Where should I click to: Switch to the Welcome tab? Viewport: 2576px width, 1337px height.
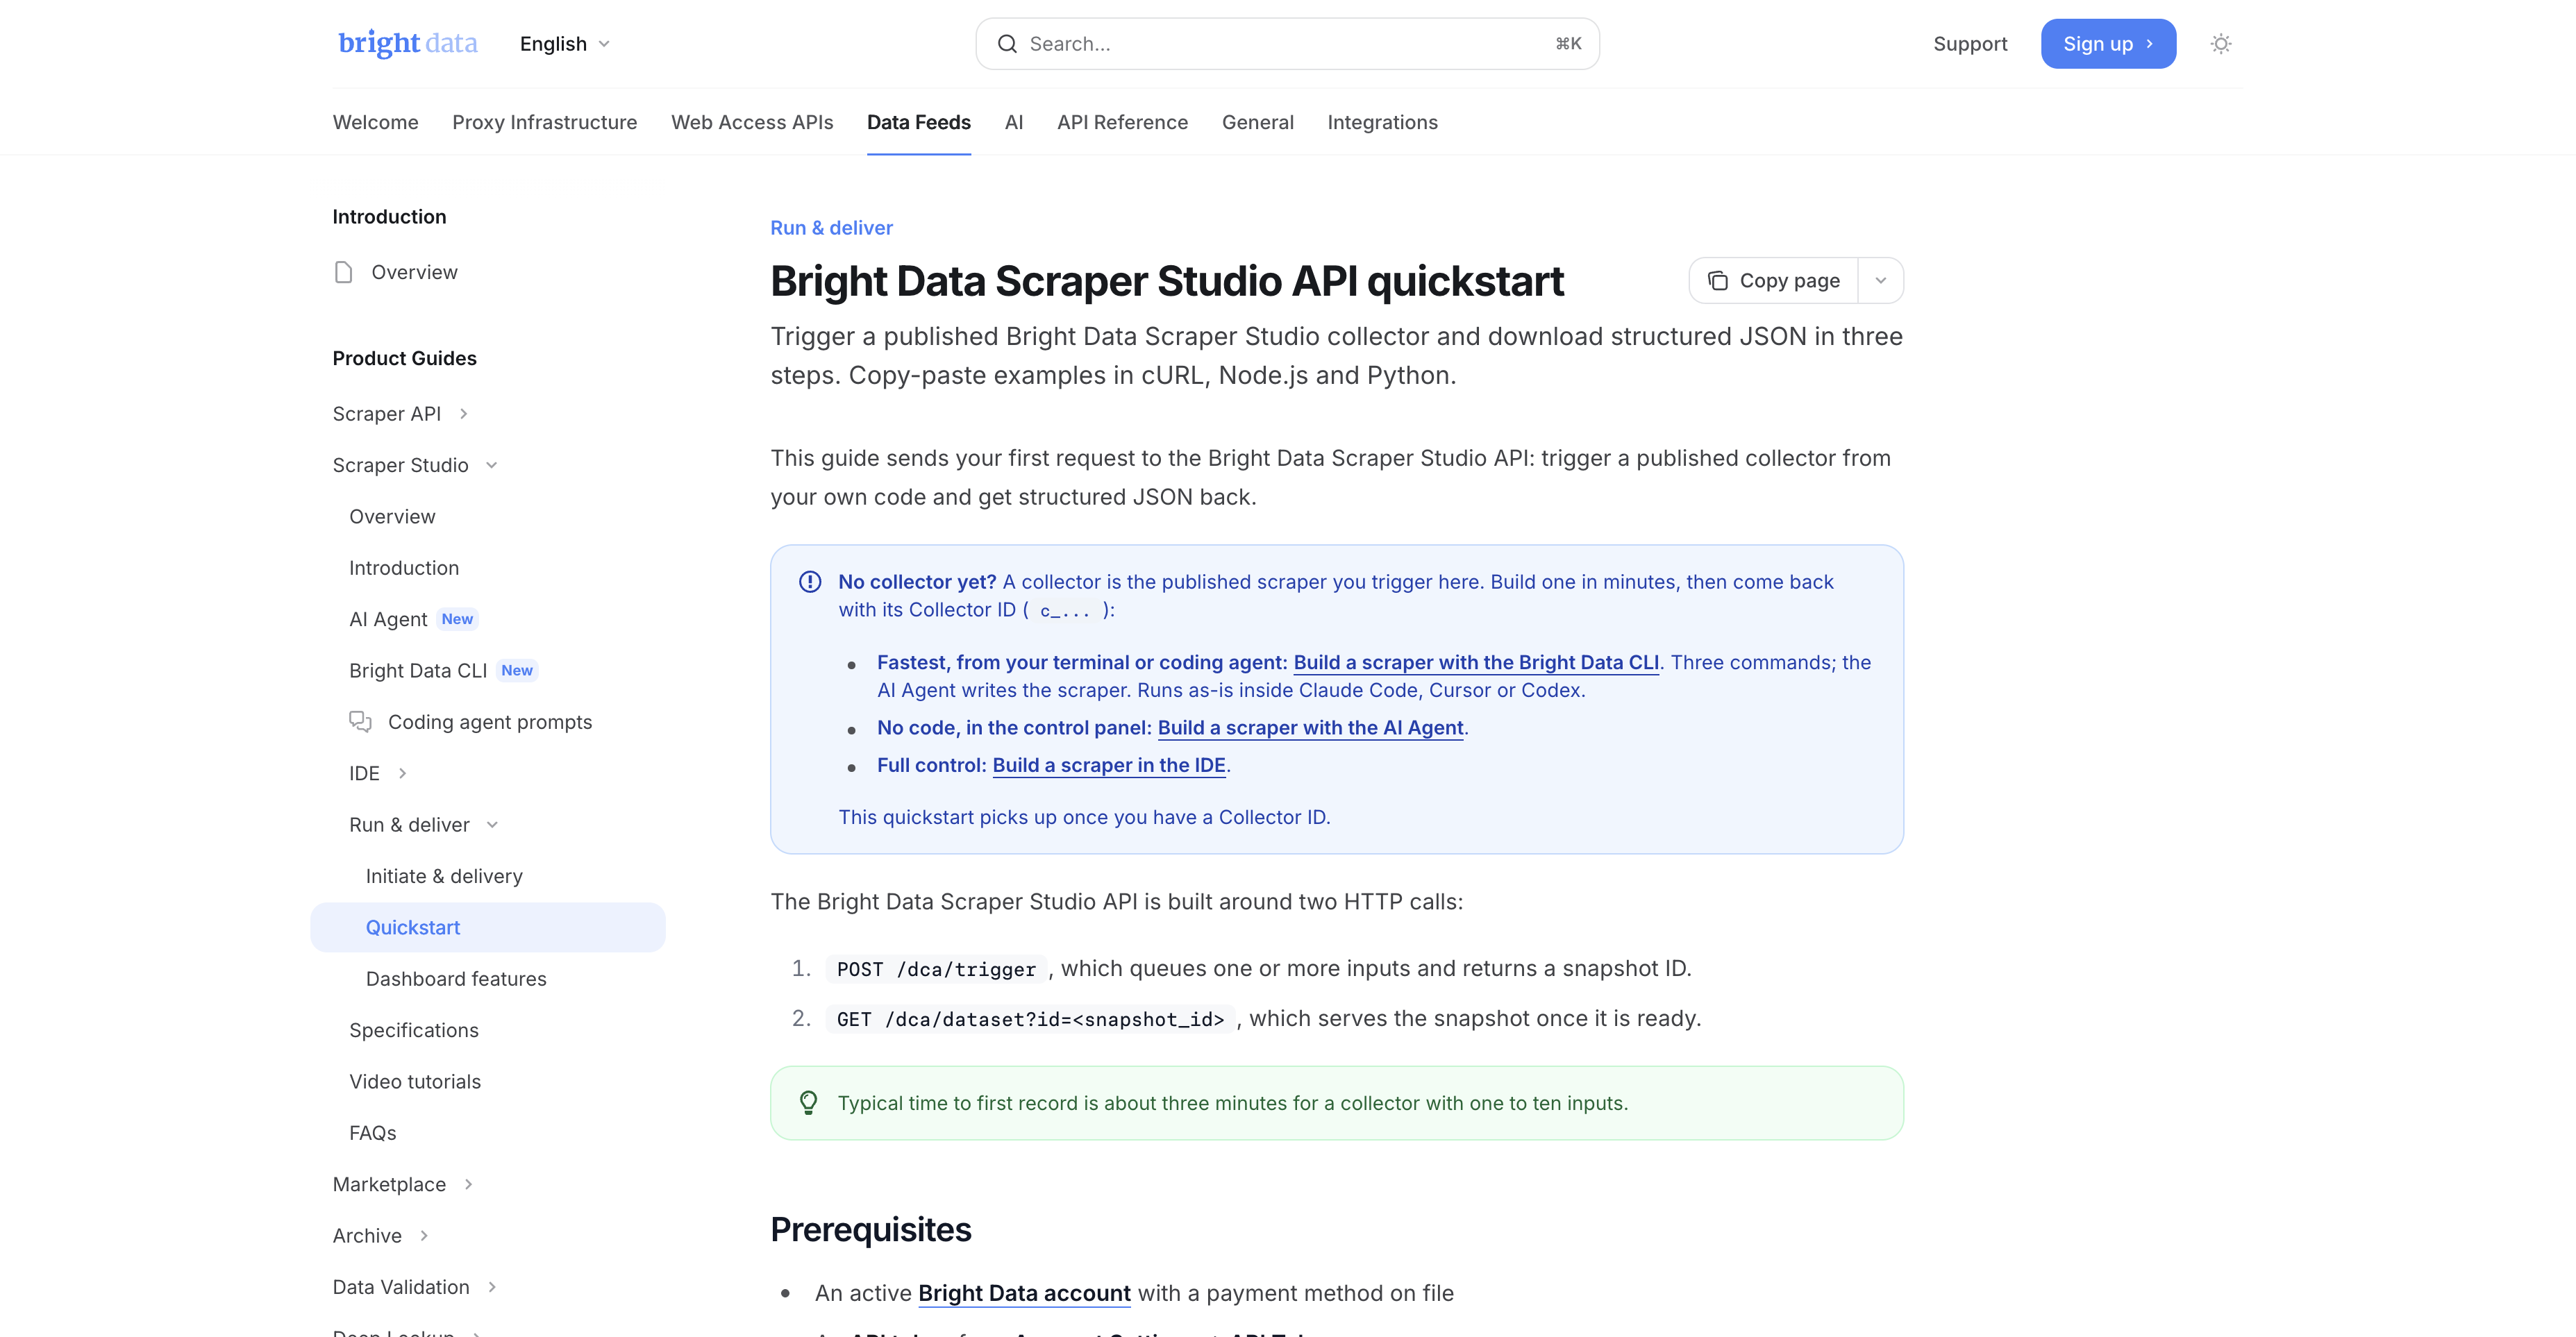(x=376, y=122)
